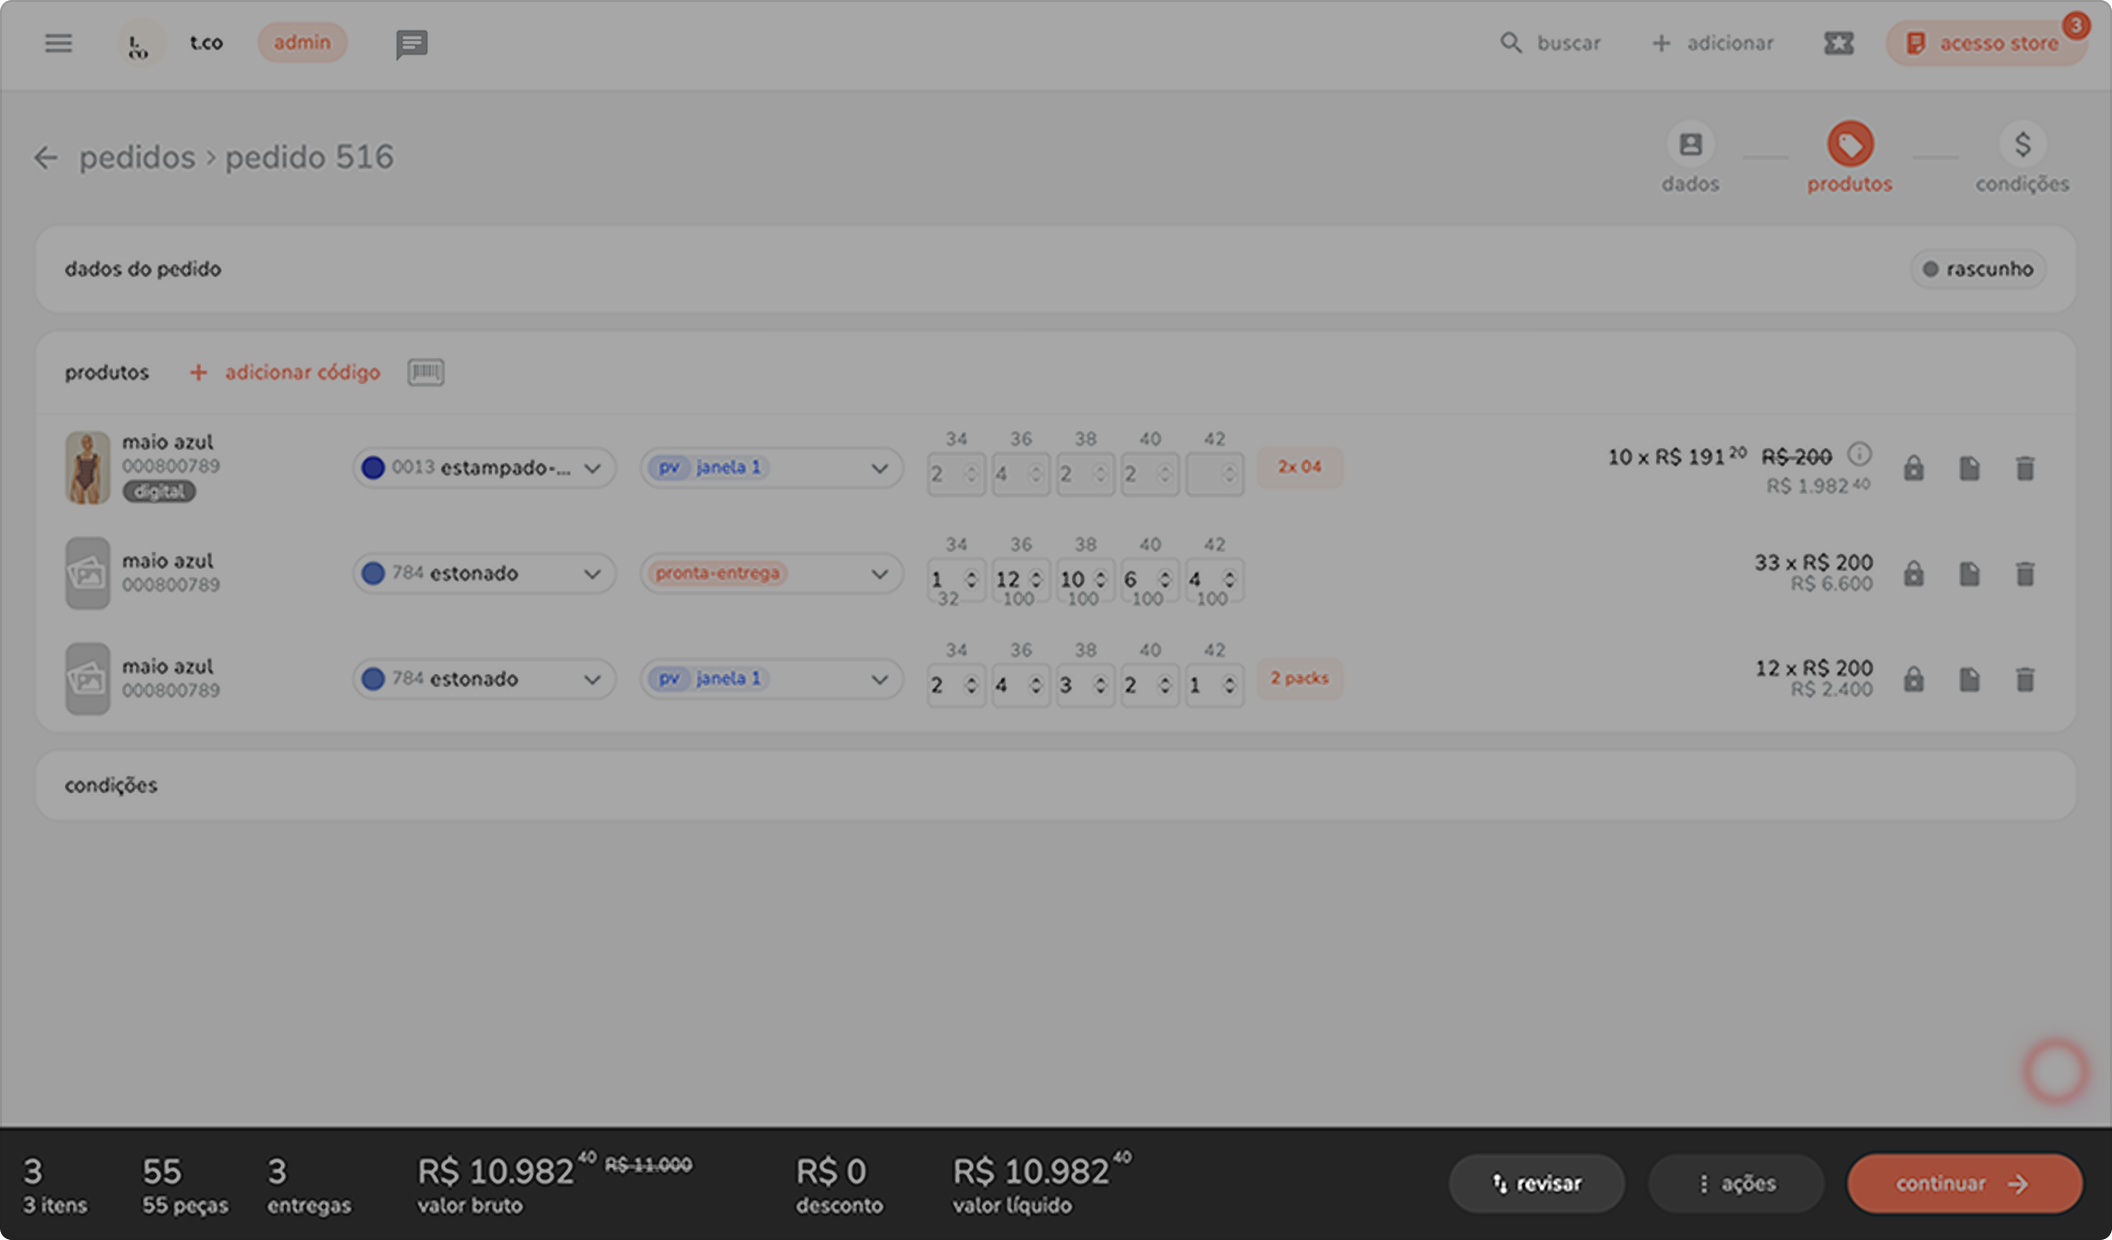Delete the pronta-entrega product row
2112x1240 pixels.
point(2024,574)
